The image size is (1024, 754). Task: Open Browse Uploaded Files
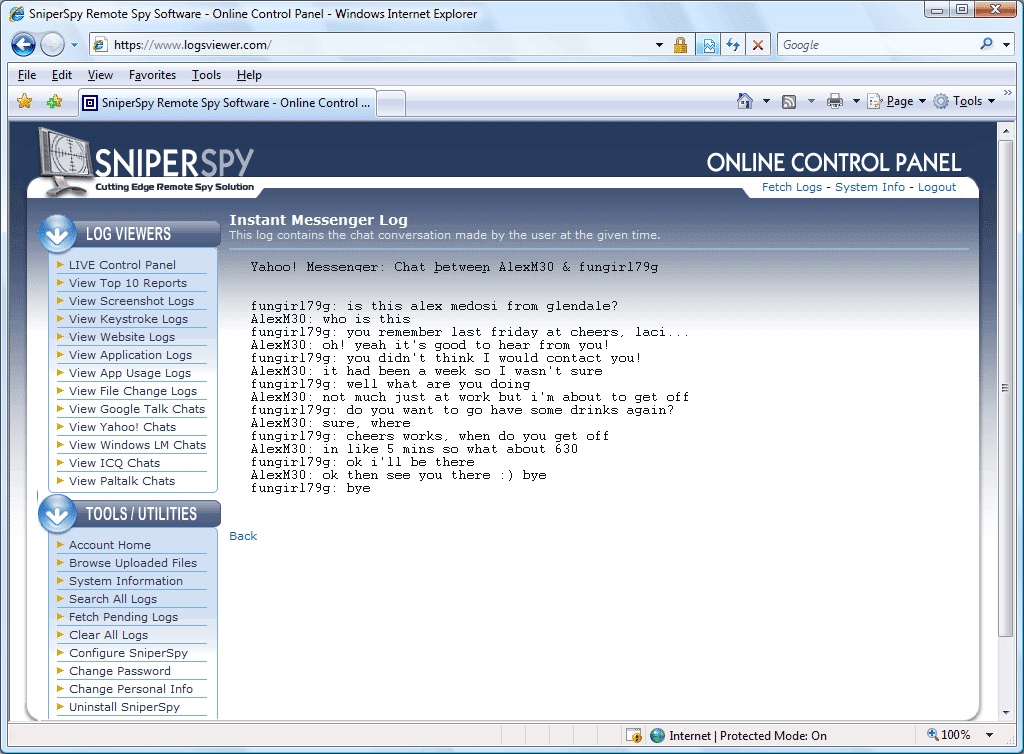pos(133,563)
